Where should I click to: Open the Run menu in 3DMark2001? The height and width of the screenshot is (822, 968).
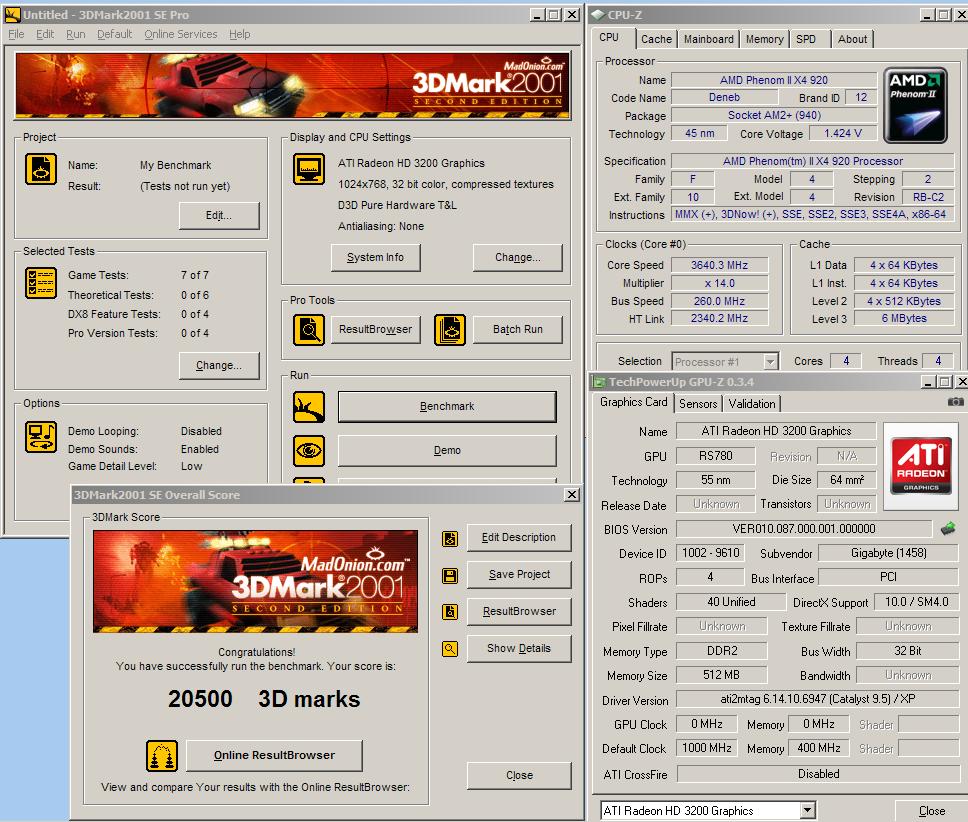(x=76, y=34)
